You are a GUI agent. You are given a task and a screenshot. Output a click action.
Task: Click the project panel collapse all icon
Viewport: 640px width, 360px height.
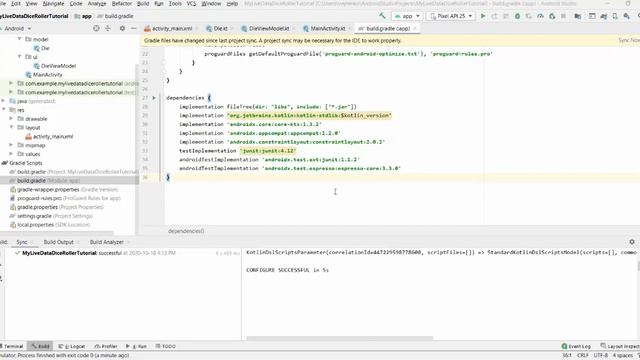coord(108,29)
